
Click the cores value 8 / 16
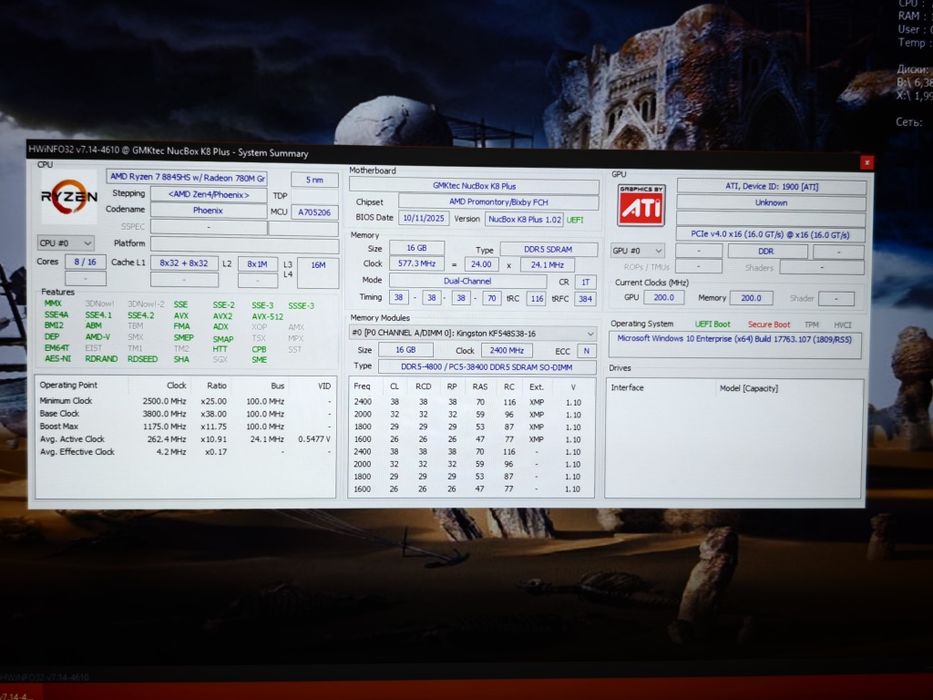click(85, 262)
